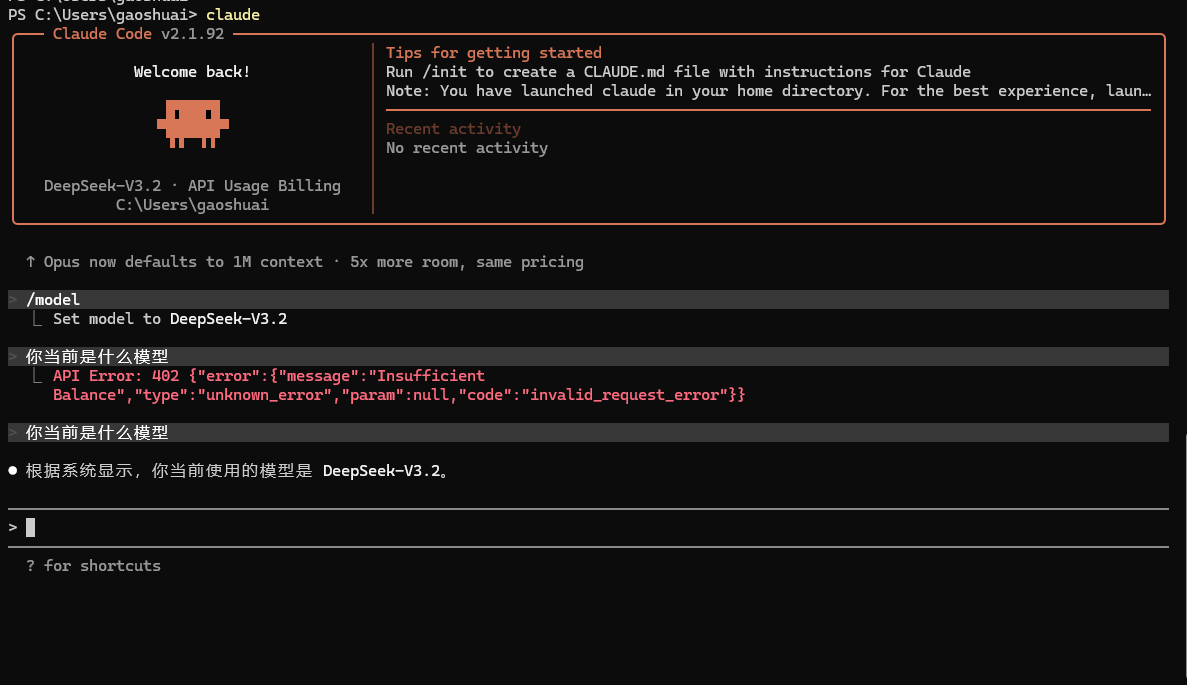Click the Claude Code pixel mascot icon
Screen dimensions: 1187x685
(192, 123)
